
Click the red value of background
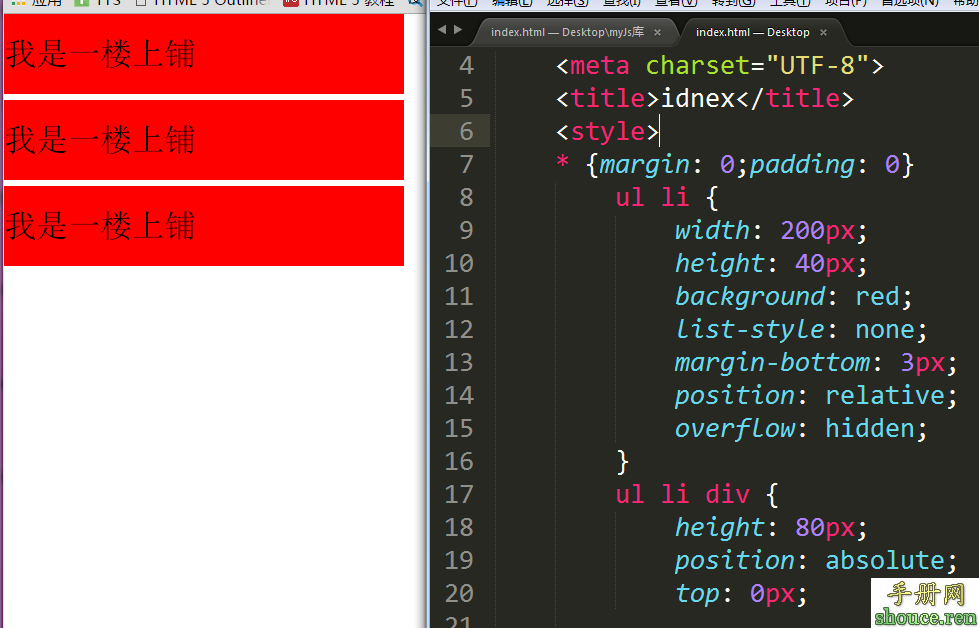[877, 297]
